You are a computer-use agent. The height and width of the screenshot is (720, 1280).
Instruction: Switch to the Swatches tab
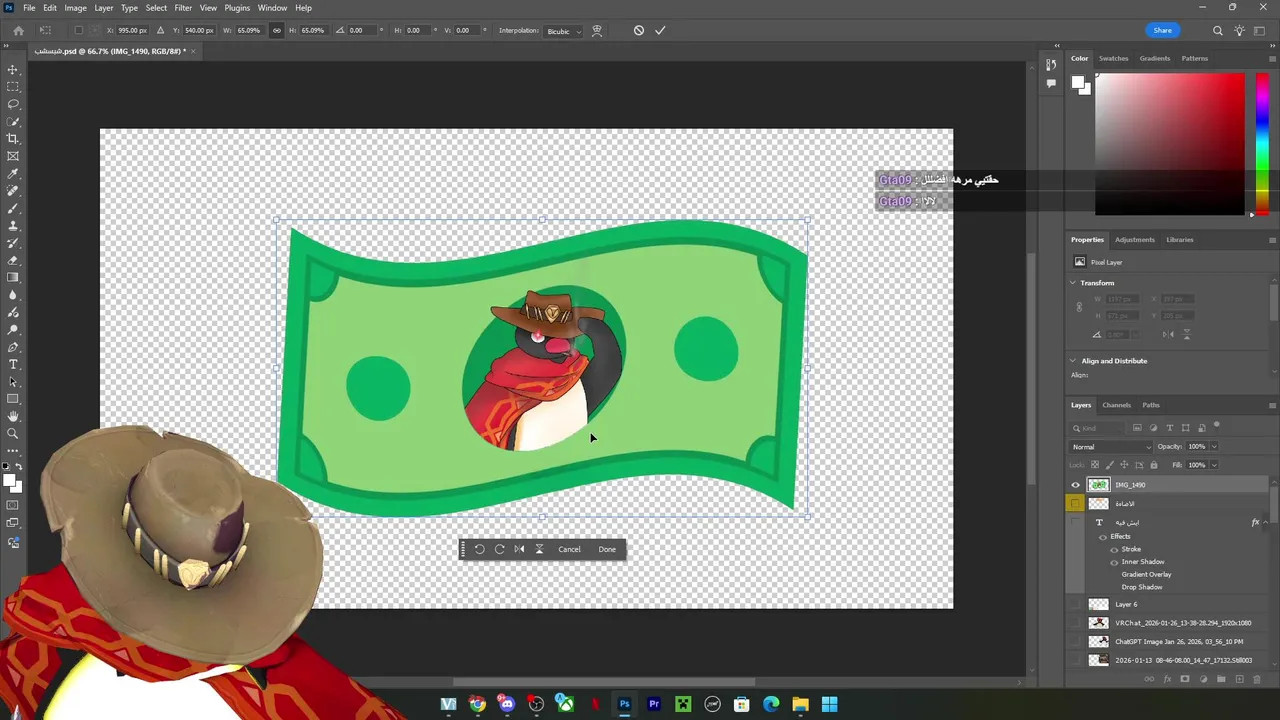[x=1113, y=58]
